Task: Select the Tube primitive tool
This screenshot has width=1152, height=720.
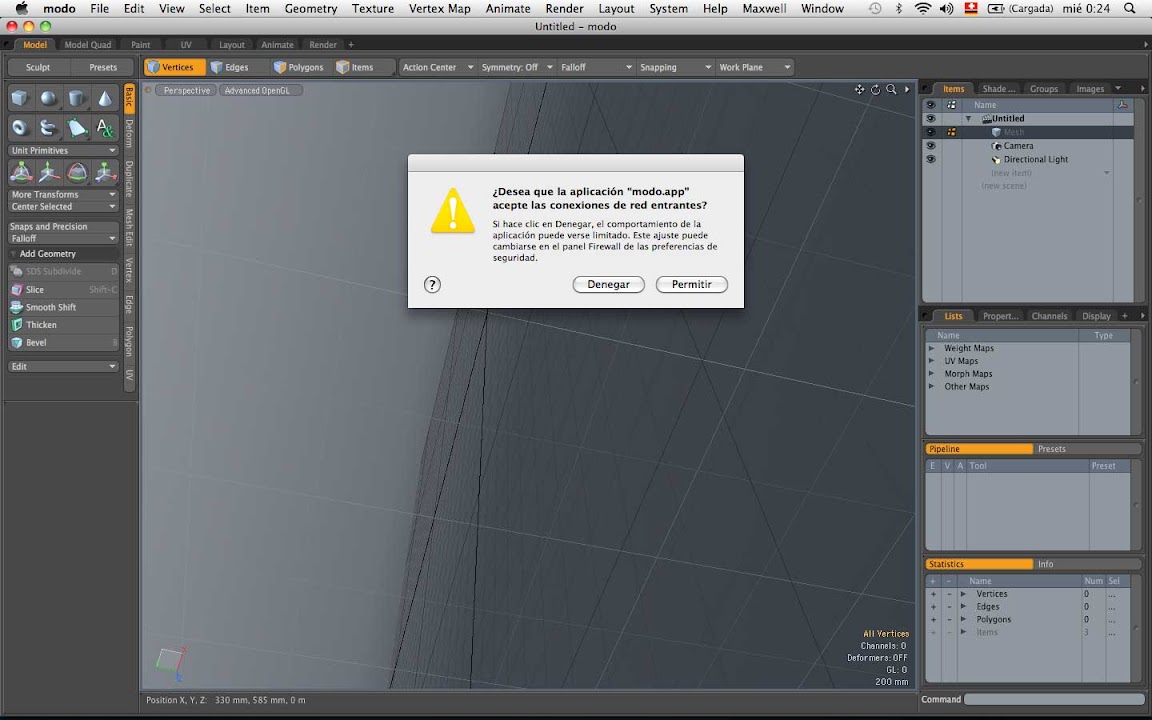Action: (48, 128)
